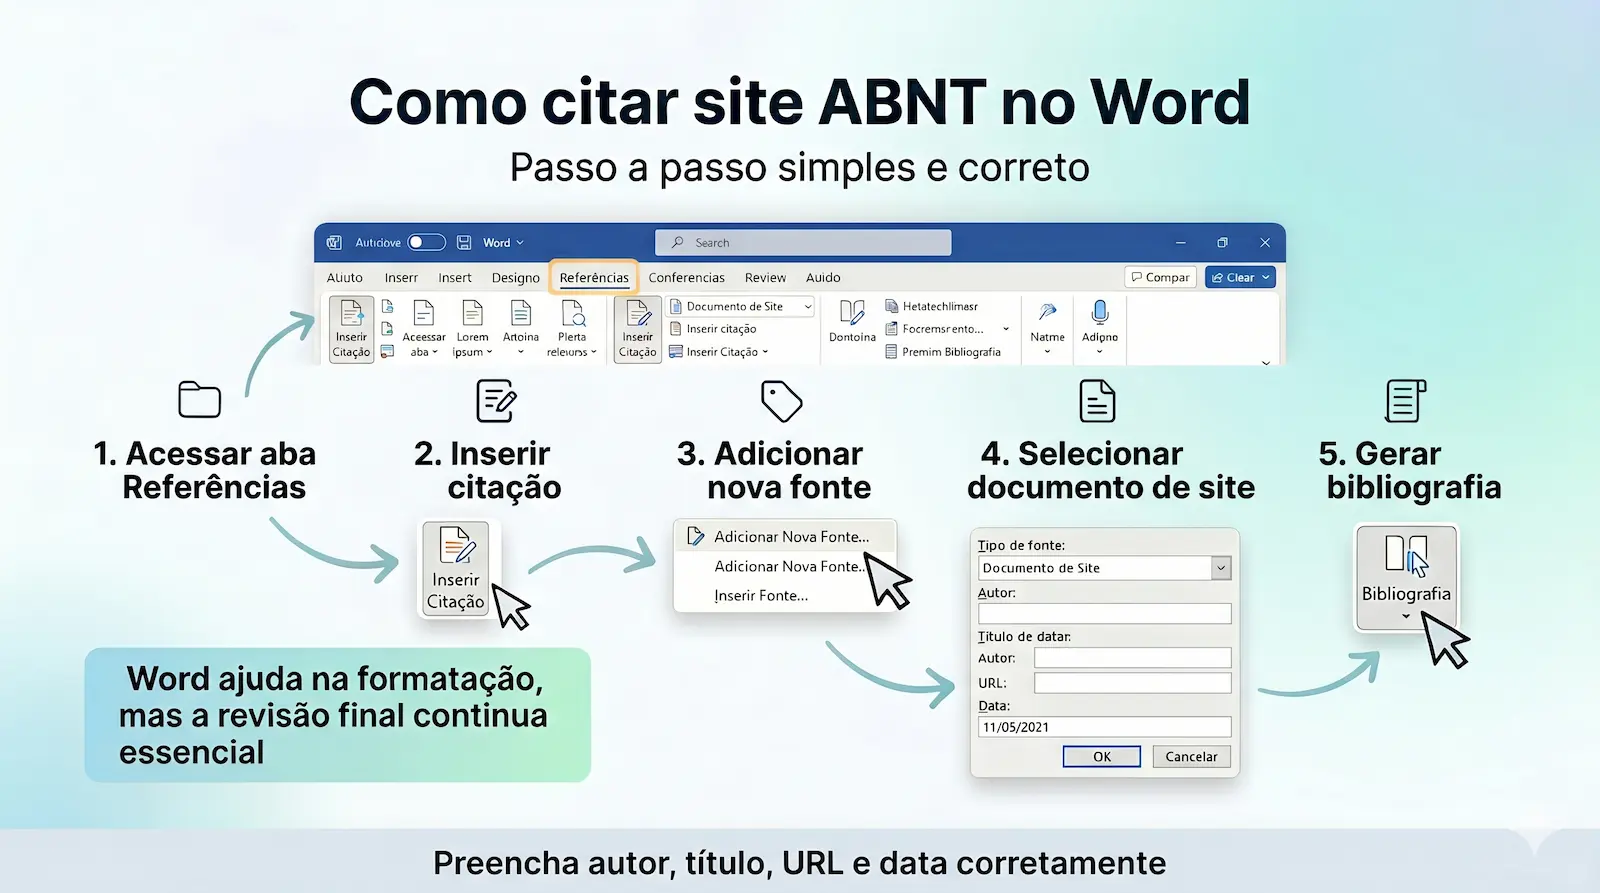
Task: Click the Hetatechlimasr ribbon item
Action: [x=931, y=306]
